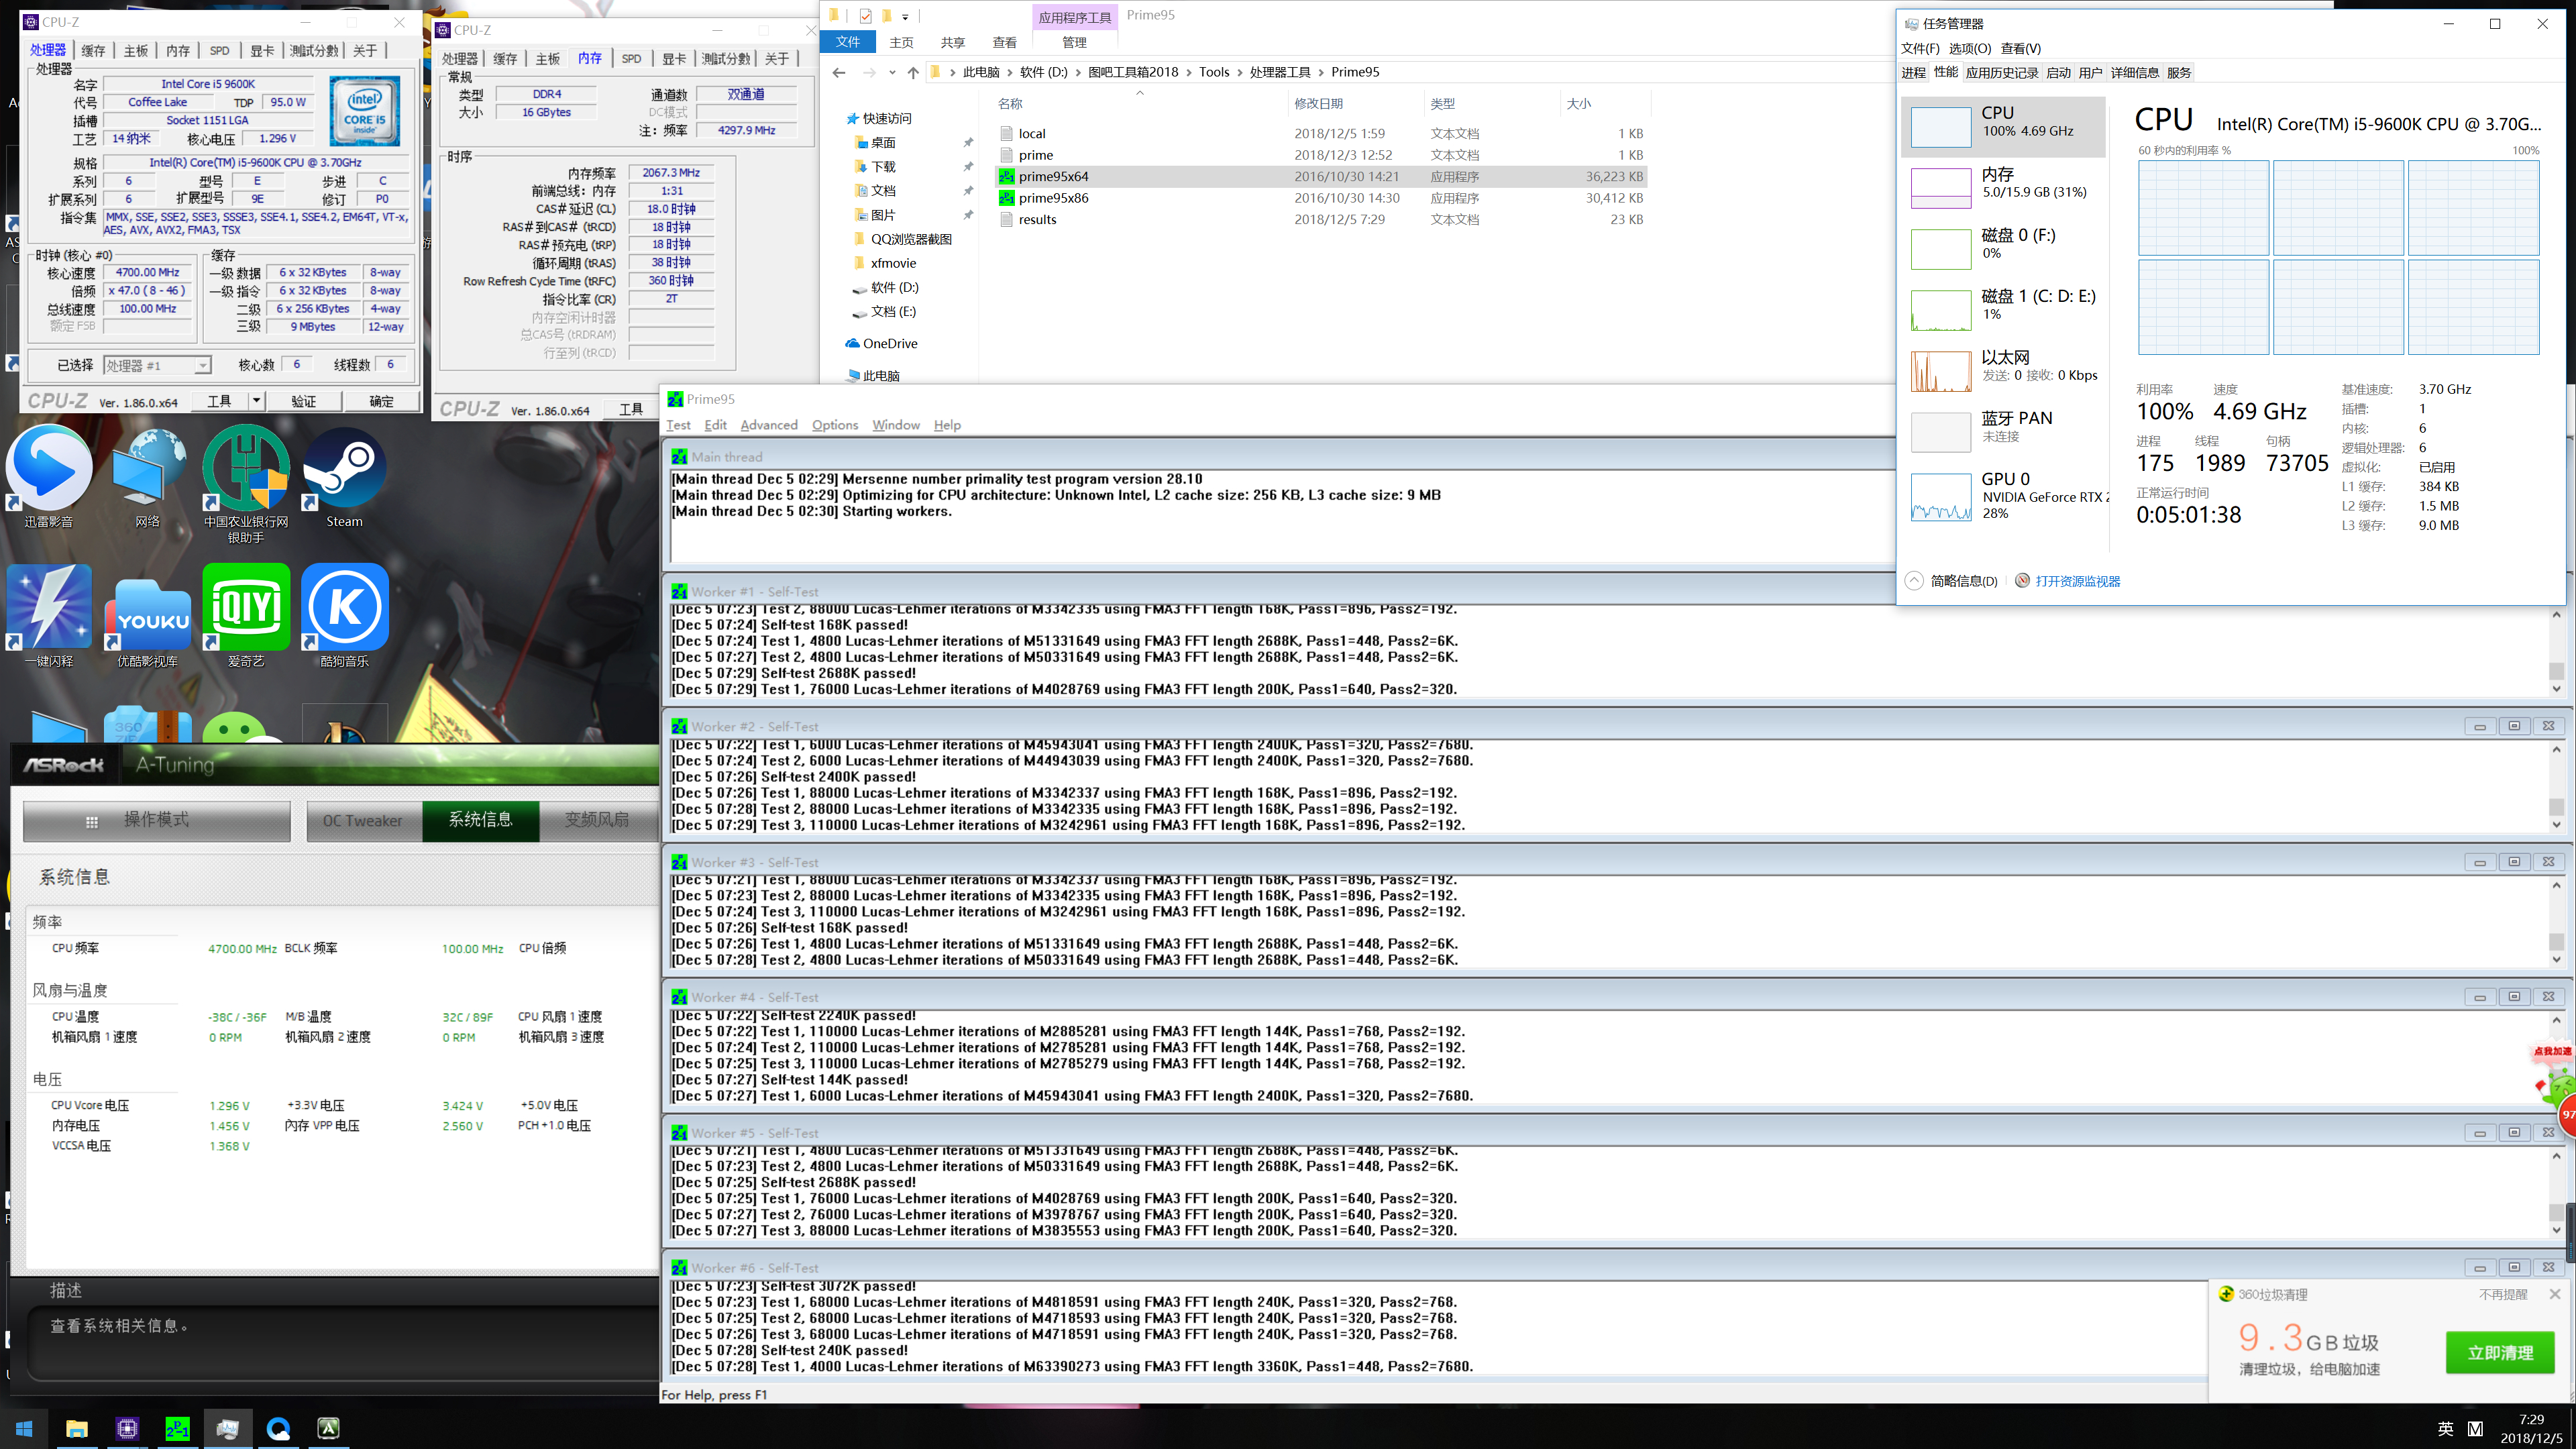
Task: Open the Advanced menu in Prime95
Action: click(x=768, y=425)
